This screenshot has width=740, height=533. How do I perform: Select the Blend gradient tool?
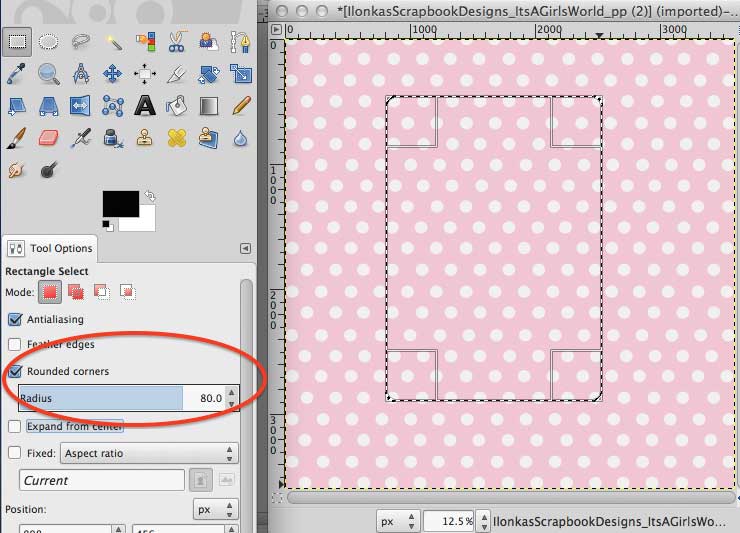click(209, 106)
